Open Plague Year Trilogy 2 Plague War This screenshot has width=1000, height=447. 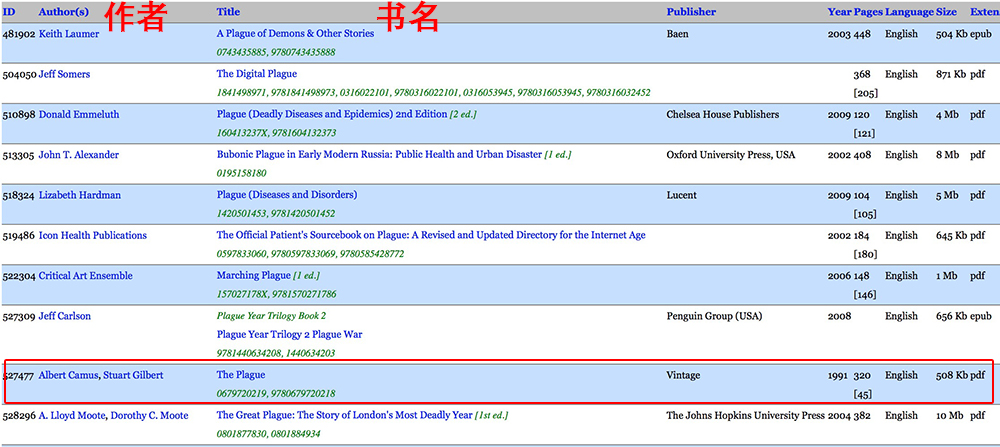click(290, 334)
